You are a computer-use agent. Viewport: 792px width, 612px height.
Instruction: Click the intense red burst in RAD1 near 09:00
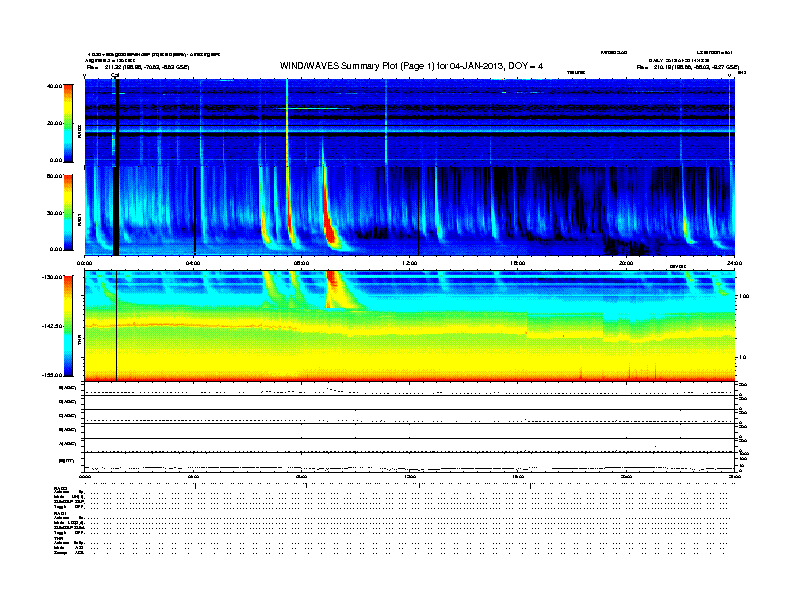pos(329,227)
